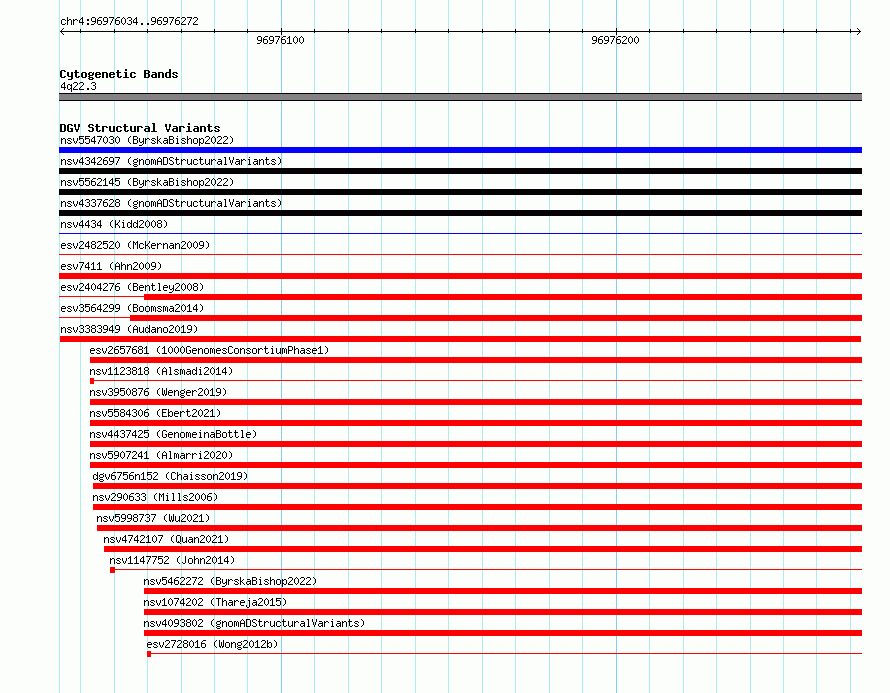Click the nsv5547030 (ByrskaBishop2022) variant label
The width and height of the screenshot is (890, 693).
pos(147,140)
